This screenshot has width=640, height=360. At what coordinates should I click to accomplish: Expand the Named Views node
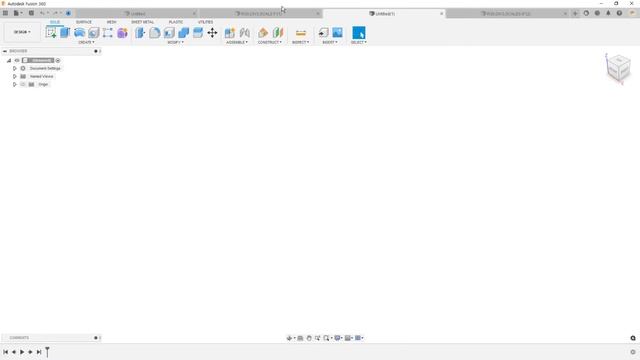click(15, 76)
